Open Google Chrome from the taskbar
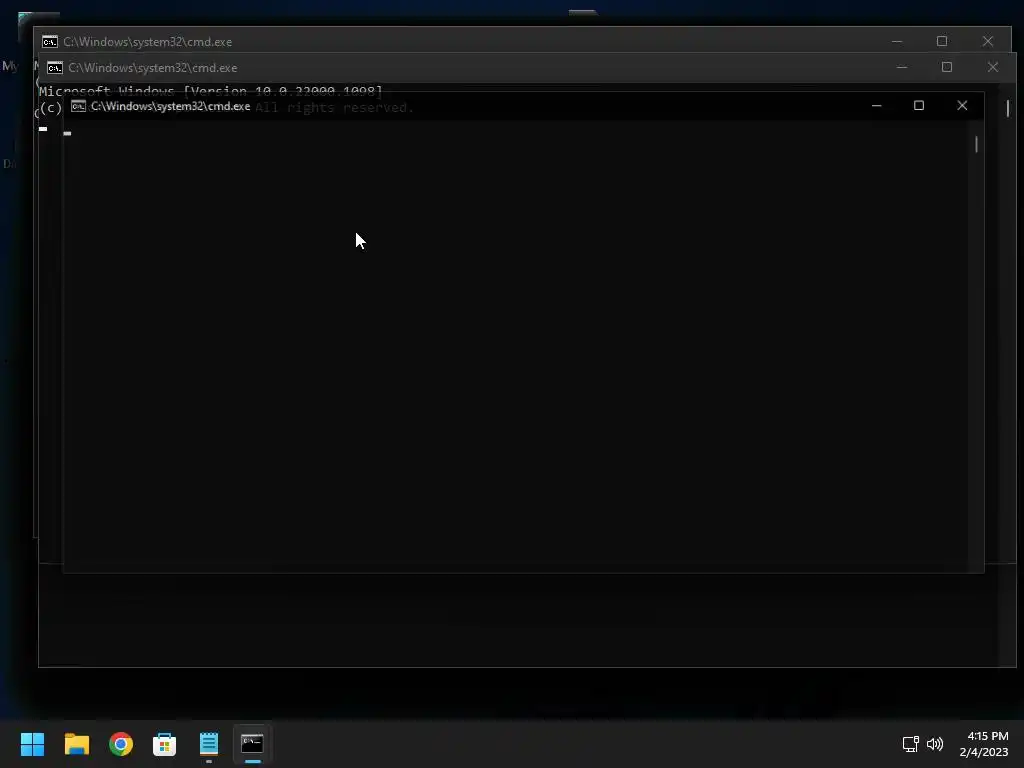 121,744
